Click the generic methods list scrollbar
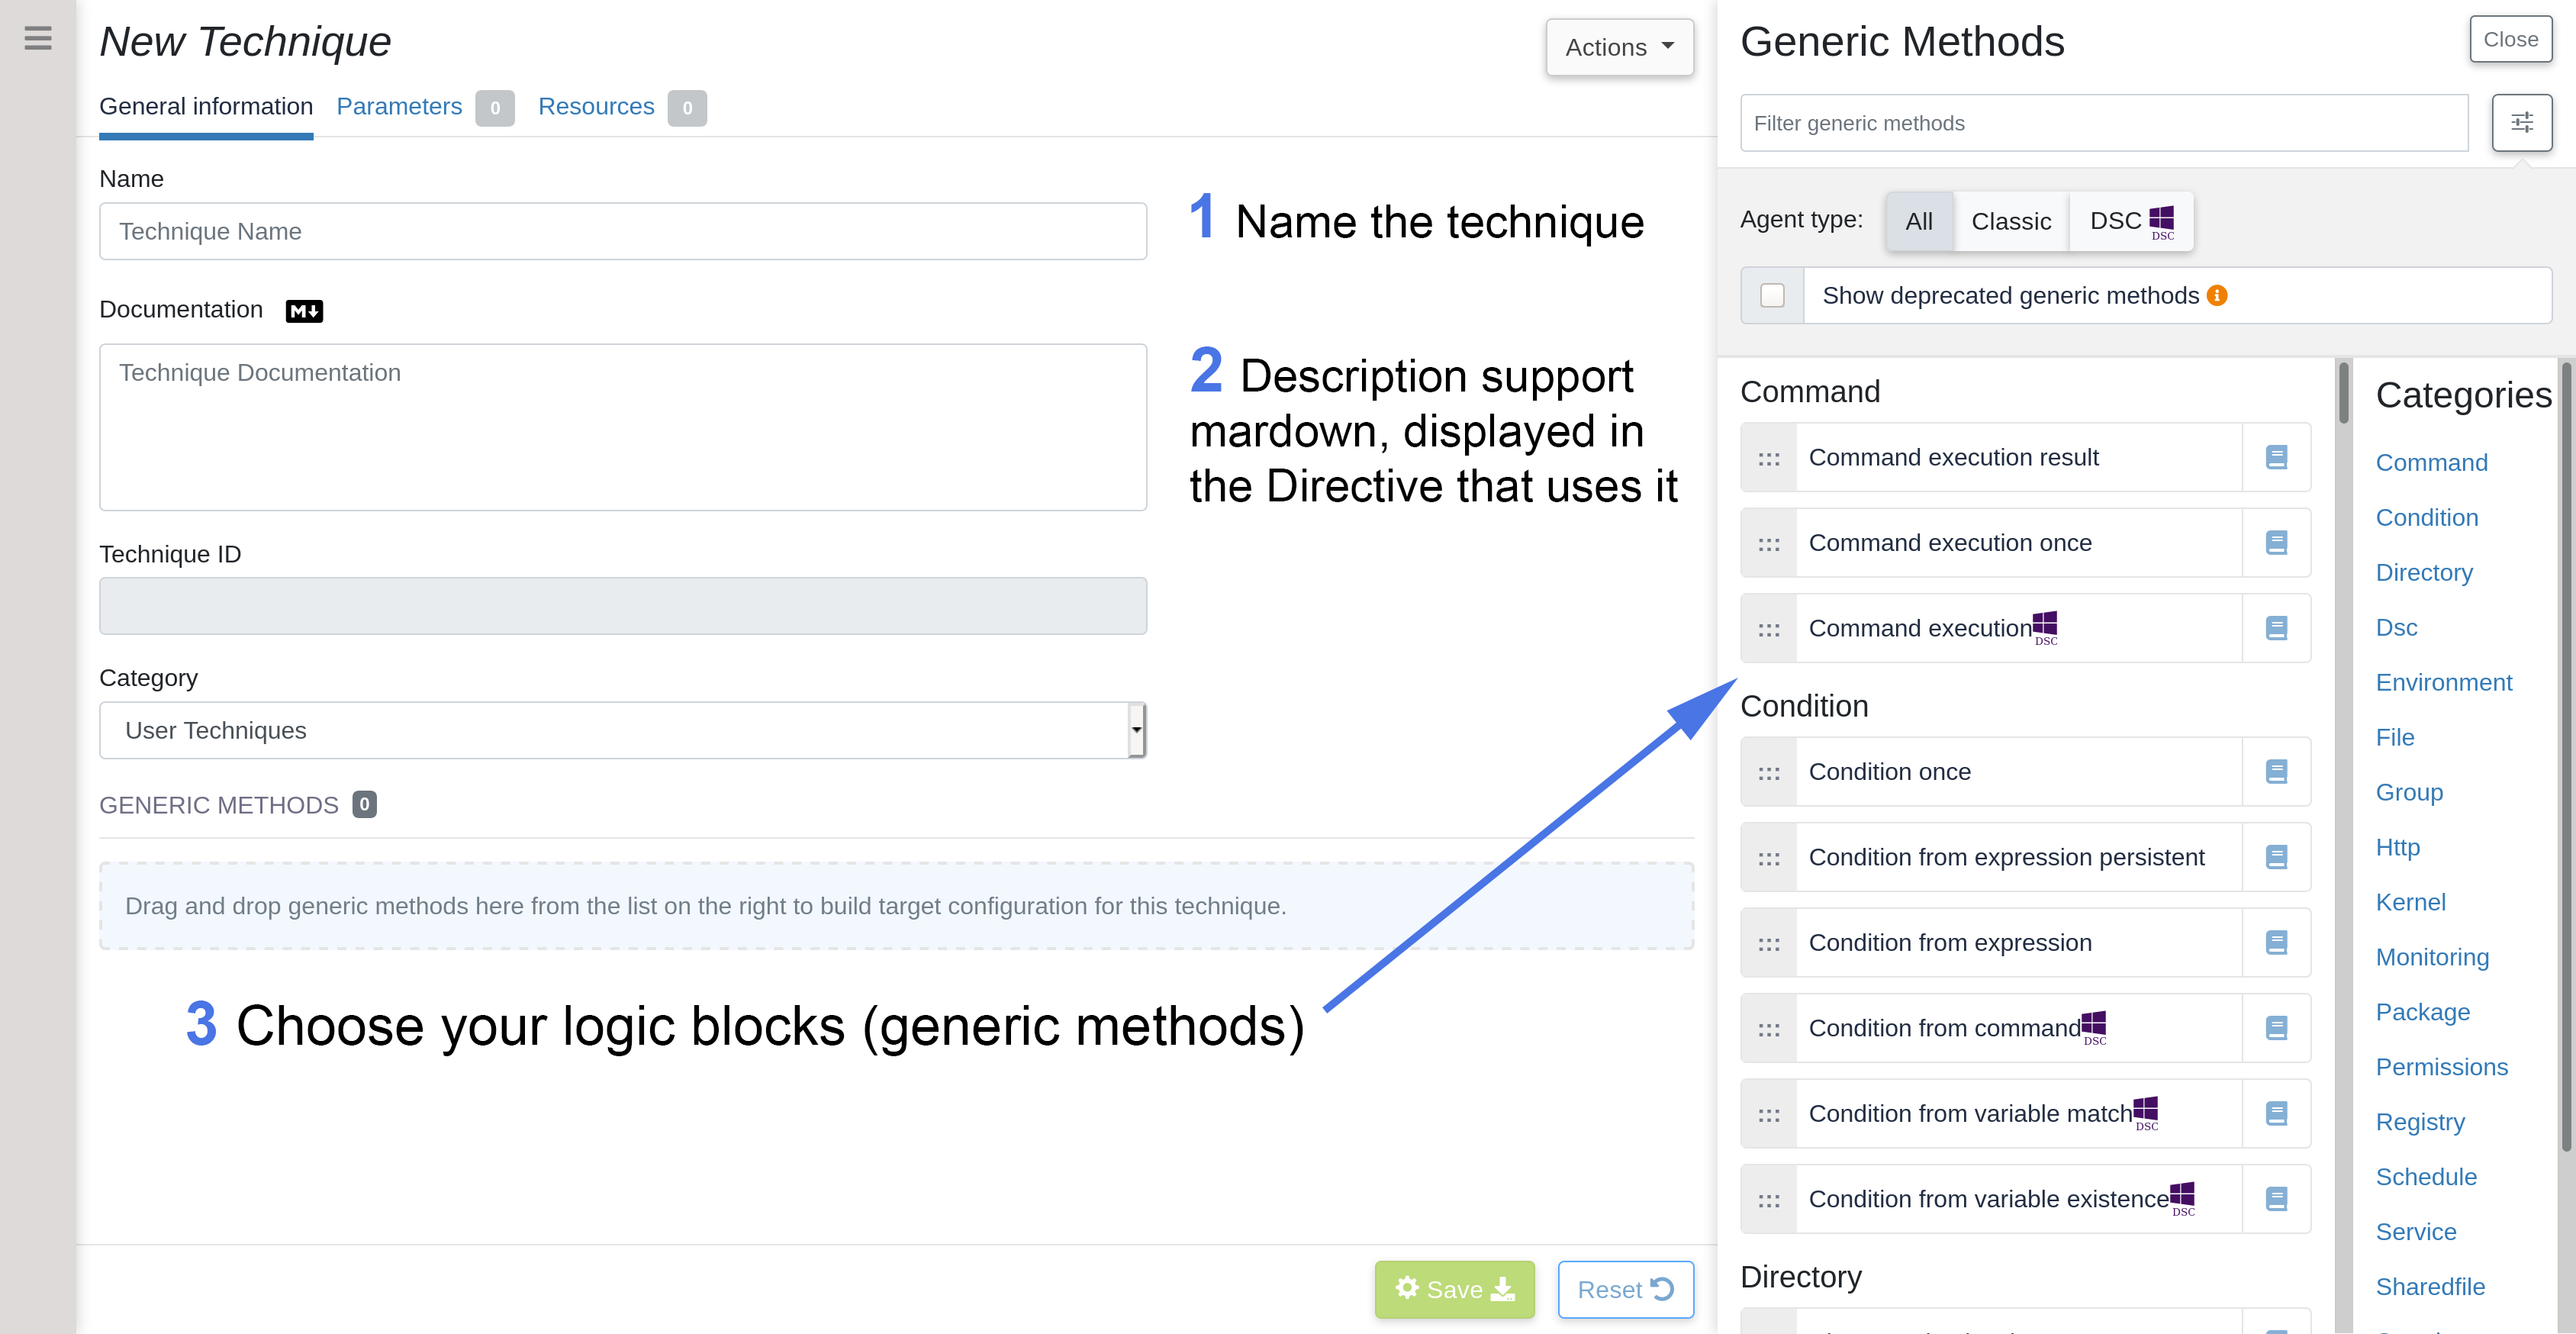Screen dimensions: 2576x1334 2343,394
